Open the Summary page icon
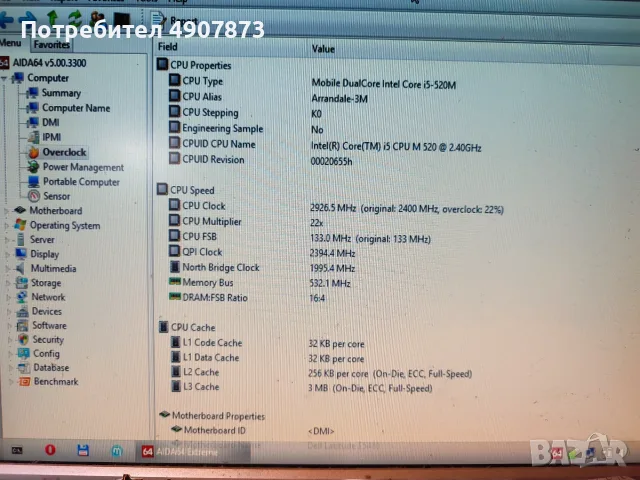This screenshot has width=640, height=480. [x=32, y=93]
